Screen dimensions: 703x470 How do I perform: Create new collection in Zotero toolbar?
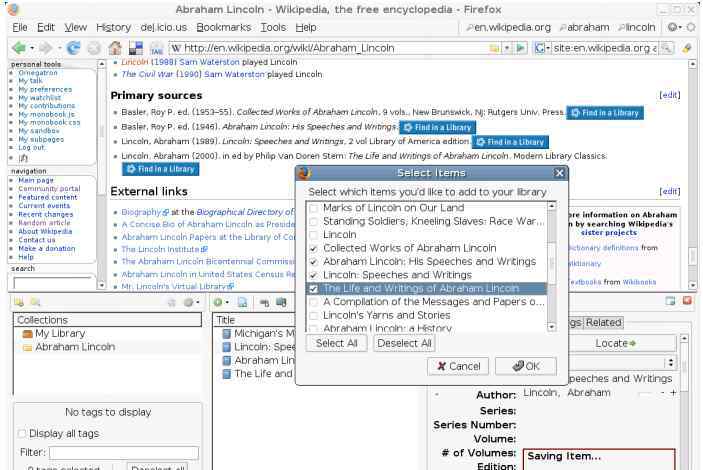(19, 303)
